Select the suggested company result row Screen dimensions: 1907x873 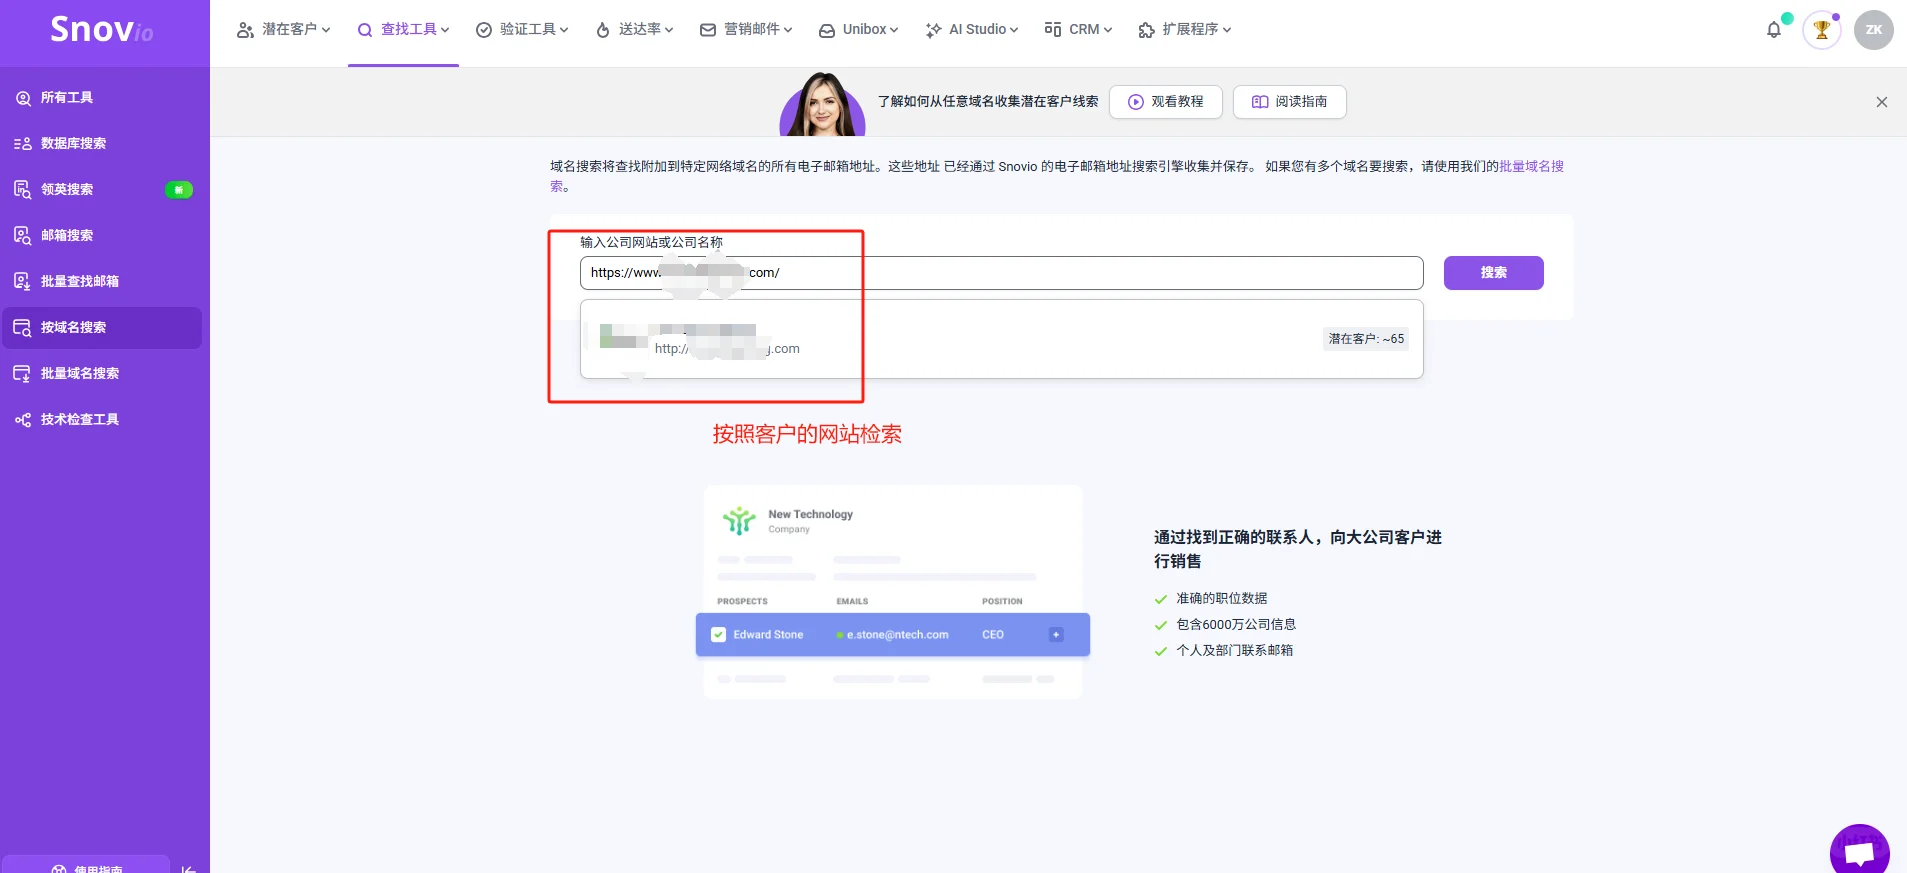click(x=1002, y=339)
